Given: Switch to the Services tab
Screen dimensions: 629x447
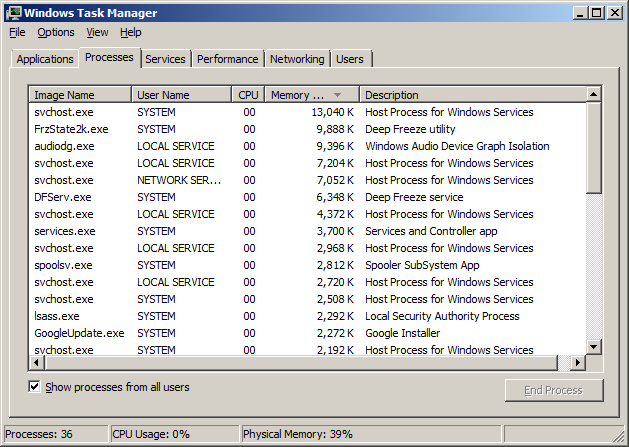Looking at the screenshot, I should tap(165, 59).
